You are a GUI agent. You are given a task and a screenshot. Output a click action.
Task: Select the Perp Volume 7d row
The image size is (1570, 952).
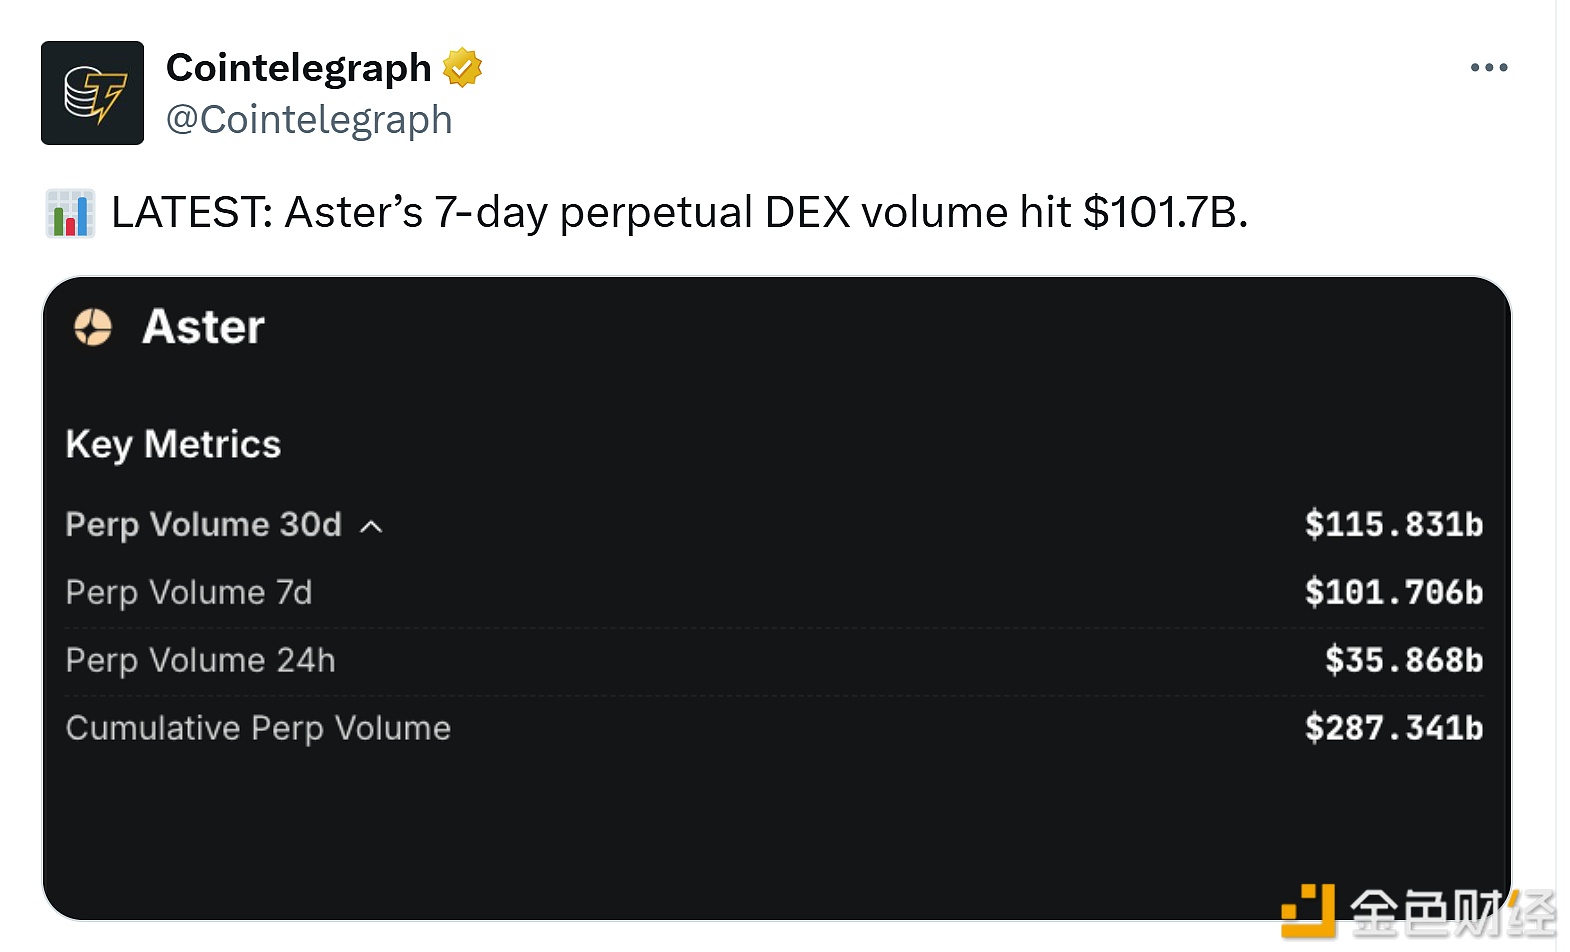tap(774, 593)
